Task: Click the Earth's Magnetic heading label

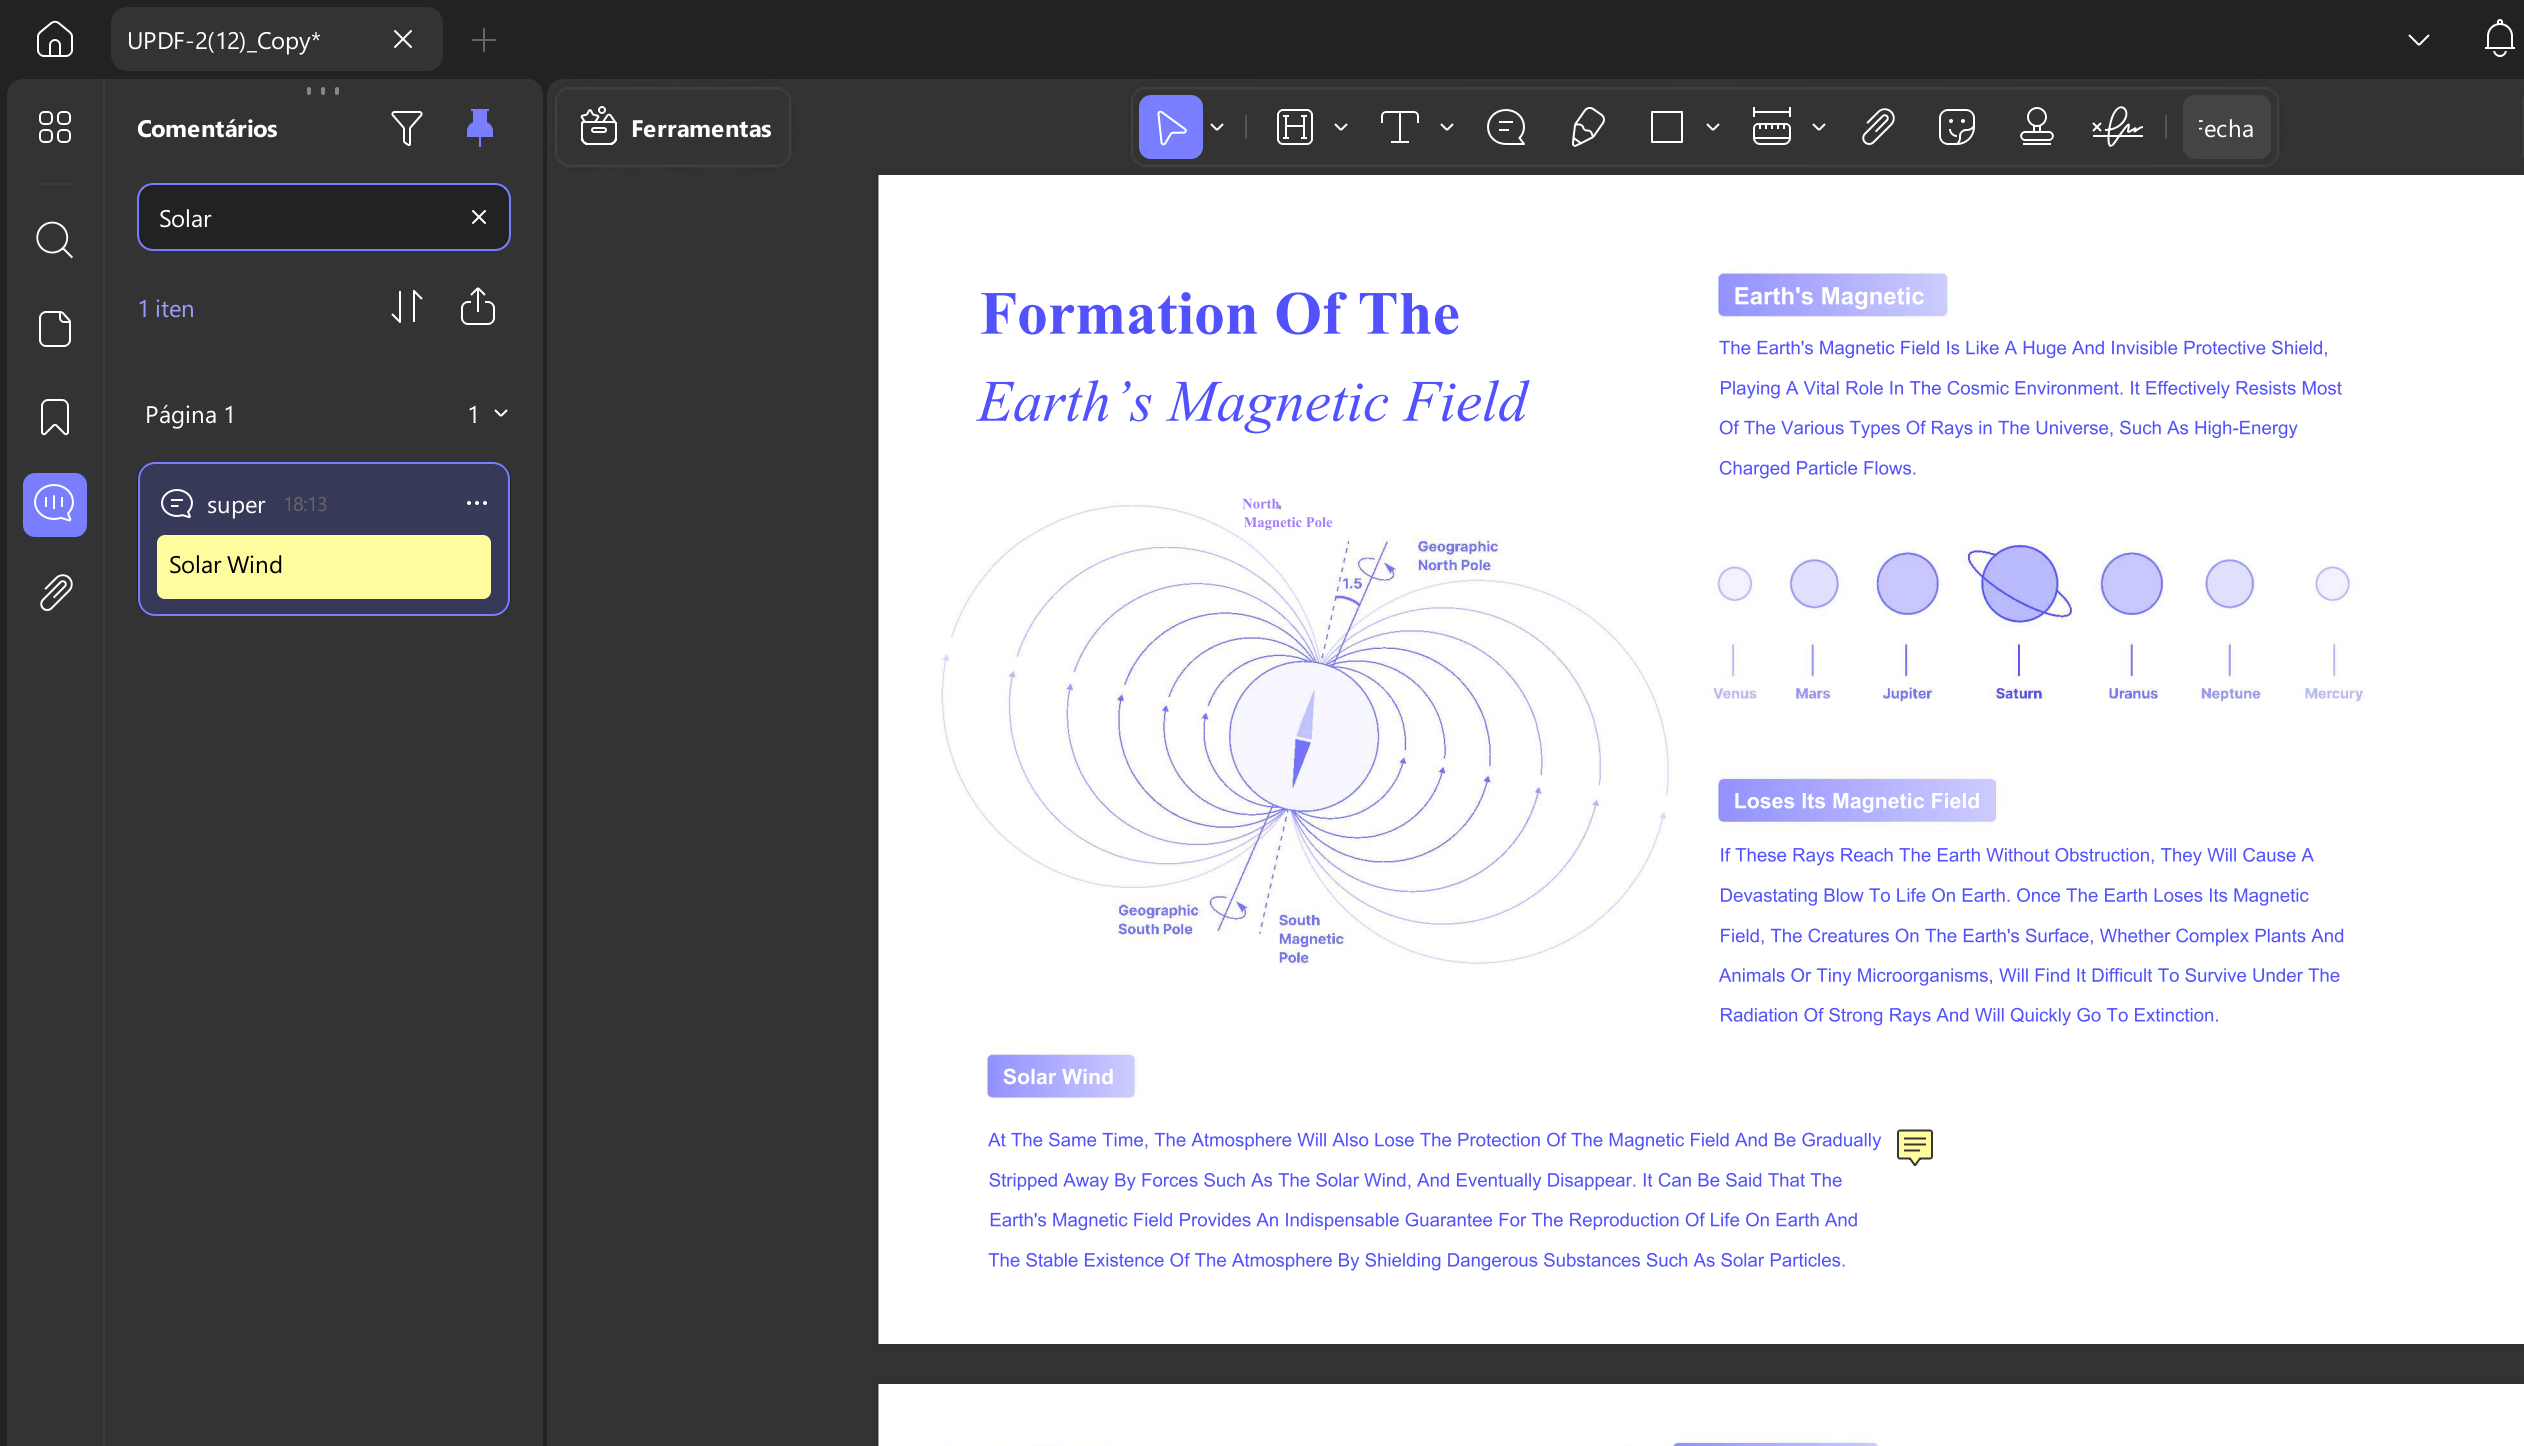Action: [x=1832, y=295]
